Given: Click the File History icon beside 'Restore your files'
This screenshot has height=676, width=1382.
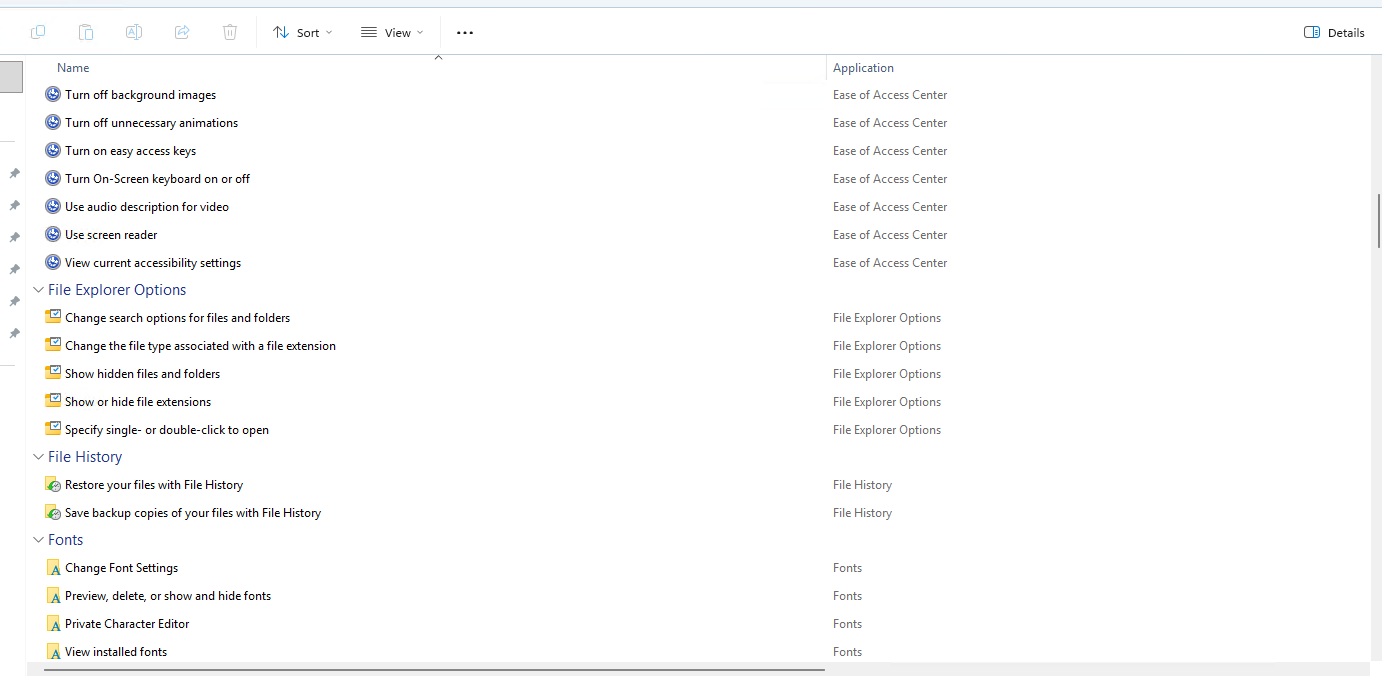Looking at the screenshot, I should click(x=52, y=484).
